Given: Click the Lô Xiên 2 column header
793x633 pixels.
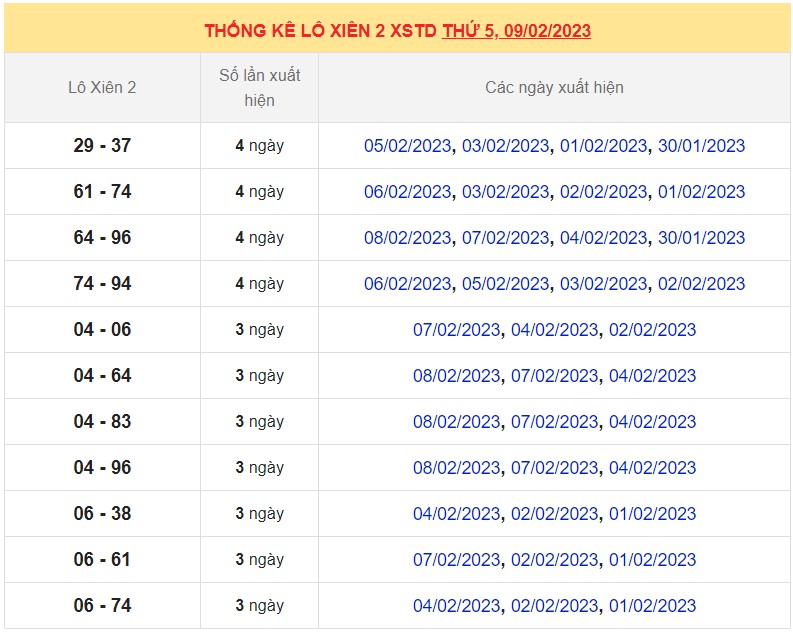Looking at the screenshot, I should (102, 88).
